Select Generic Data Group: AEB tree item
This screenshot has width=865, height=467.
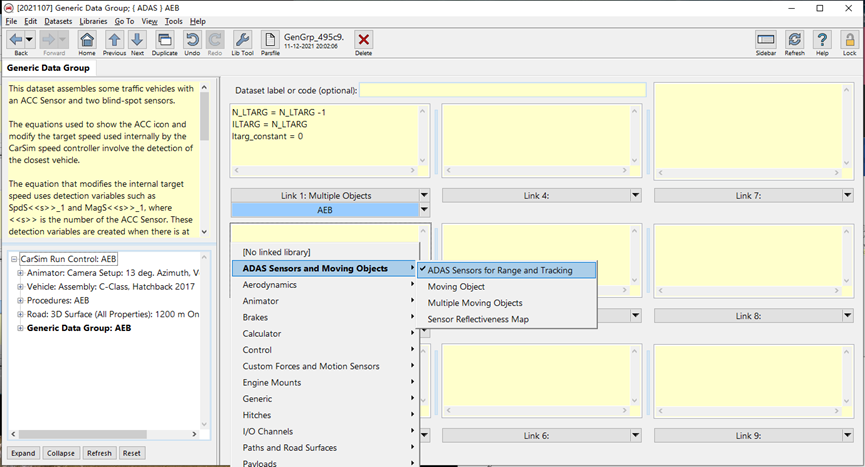pos(79,328)
